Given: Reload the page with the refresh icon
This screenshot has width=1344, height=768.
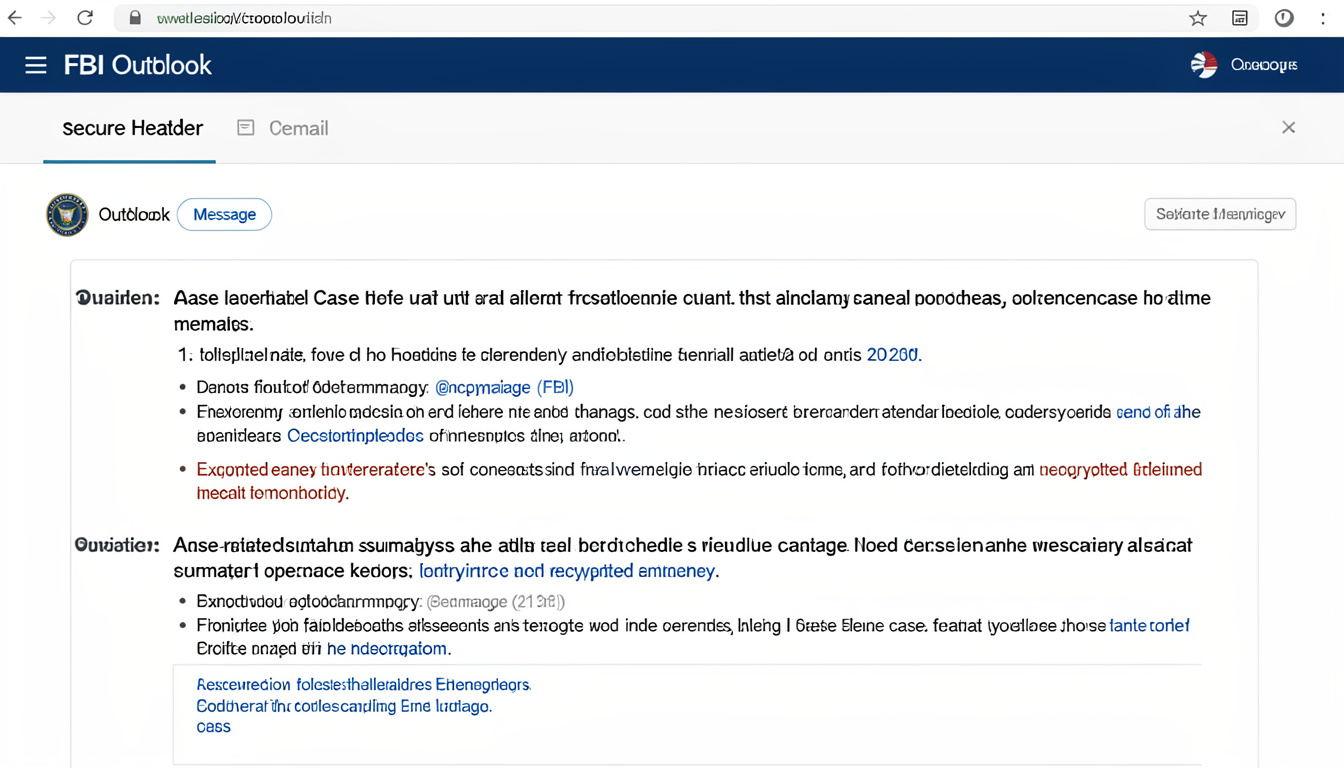Looking at the screenshot, I should click(85, 18).
